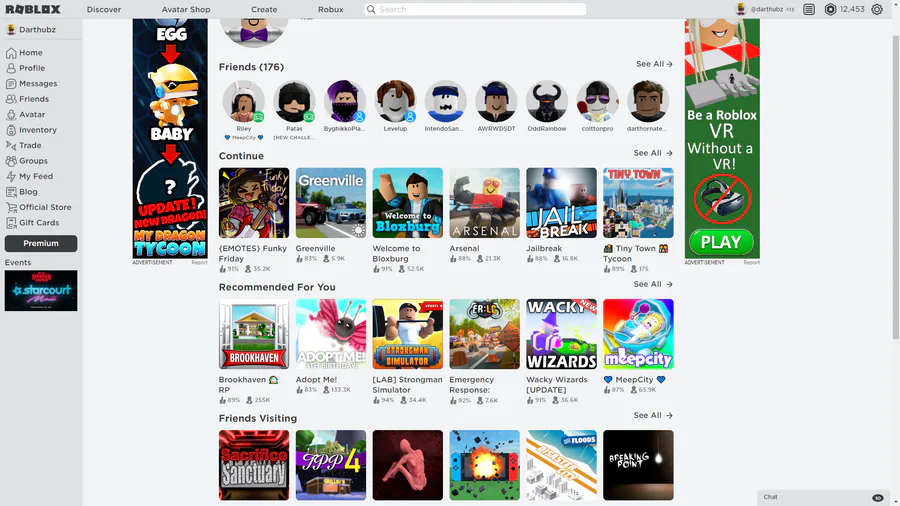Open the Greenville game thumbnail
Viewport: 900px width, 506px height.
(331, 203)
